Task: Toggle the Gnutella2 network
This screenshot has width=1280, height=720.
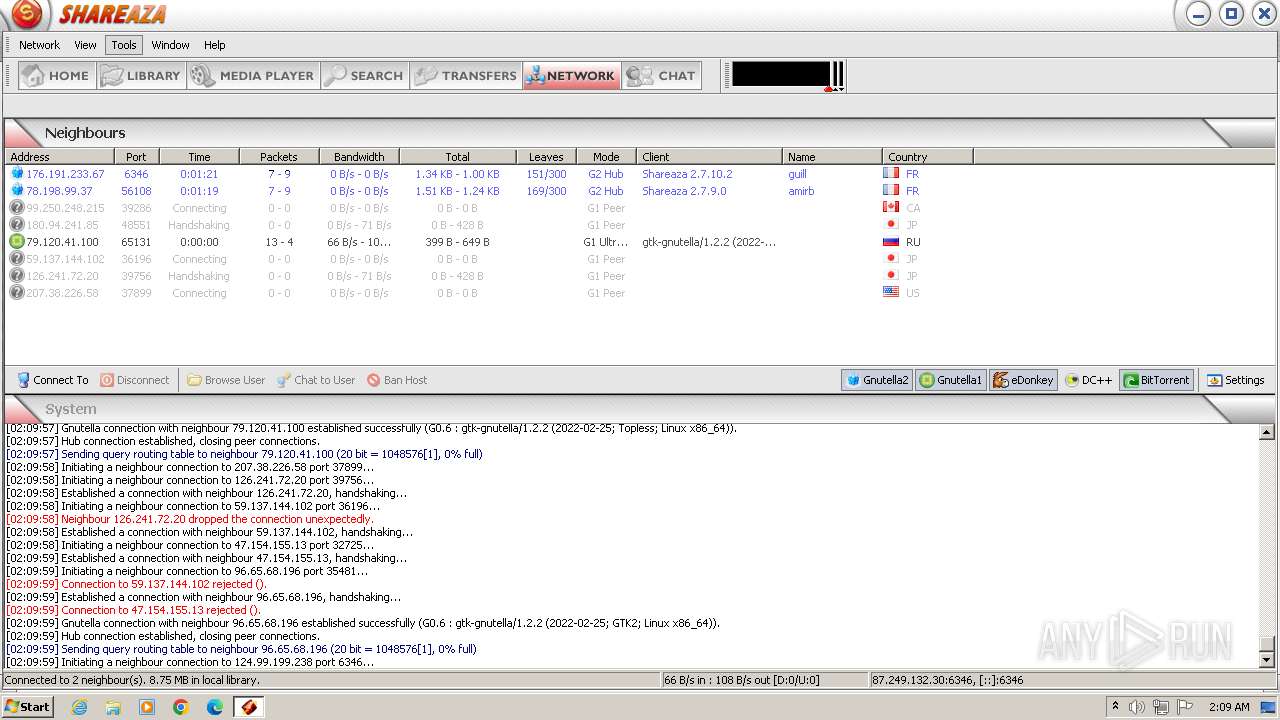Action: tap(877, 380)
